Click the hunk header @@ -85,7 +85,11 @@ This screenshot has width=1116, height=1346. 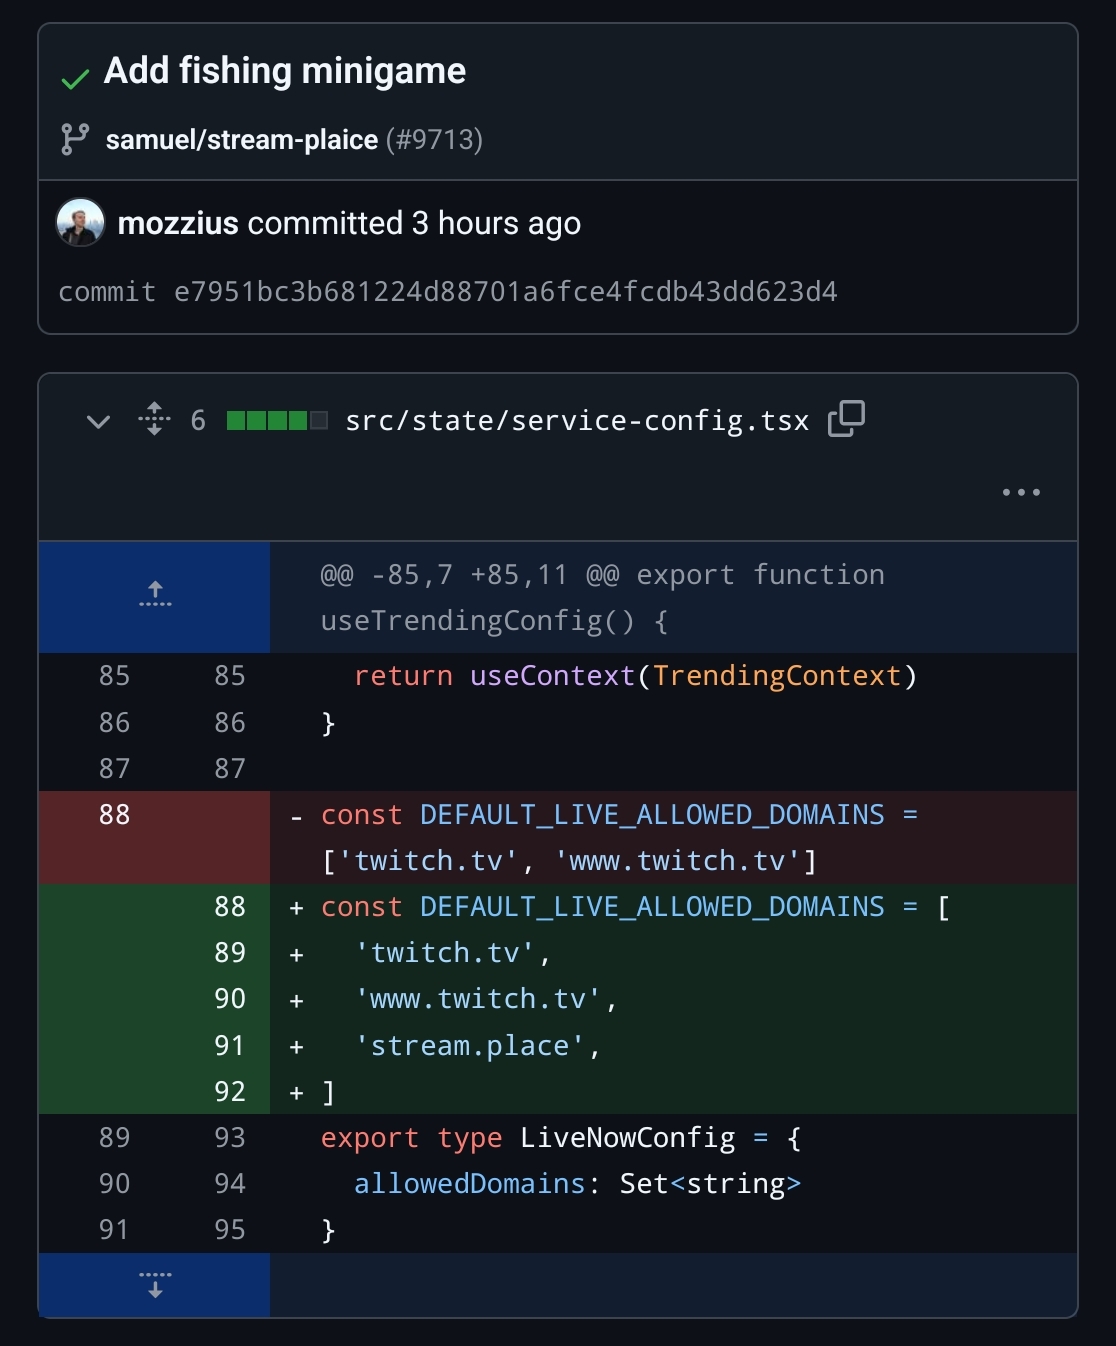602,575
